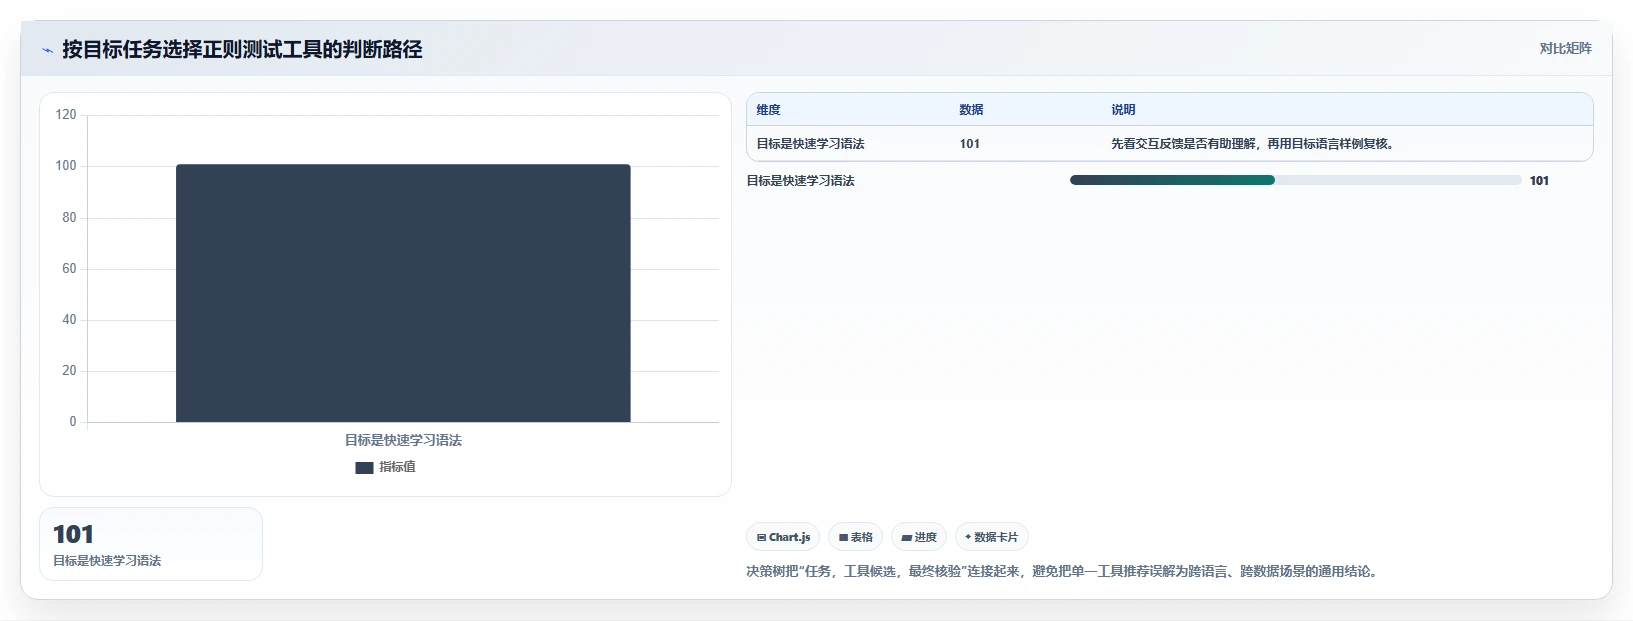Click the 101 data card
The width and height of the screenshot is (1633, 621).
click(x=151, y=544)
